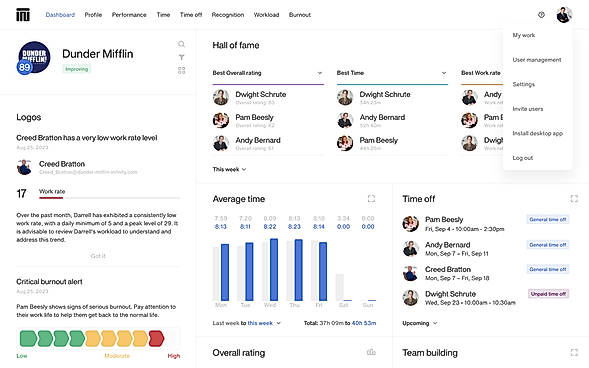Switch to the Performance tab
The image size is (589, 368).
click(x=129, y=15)
